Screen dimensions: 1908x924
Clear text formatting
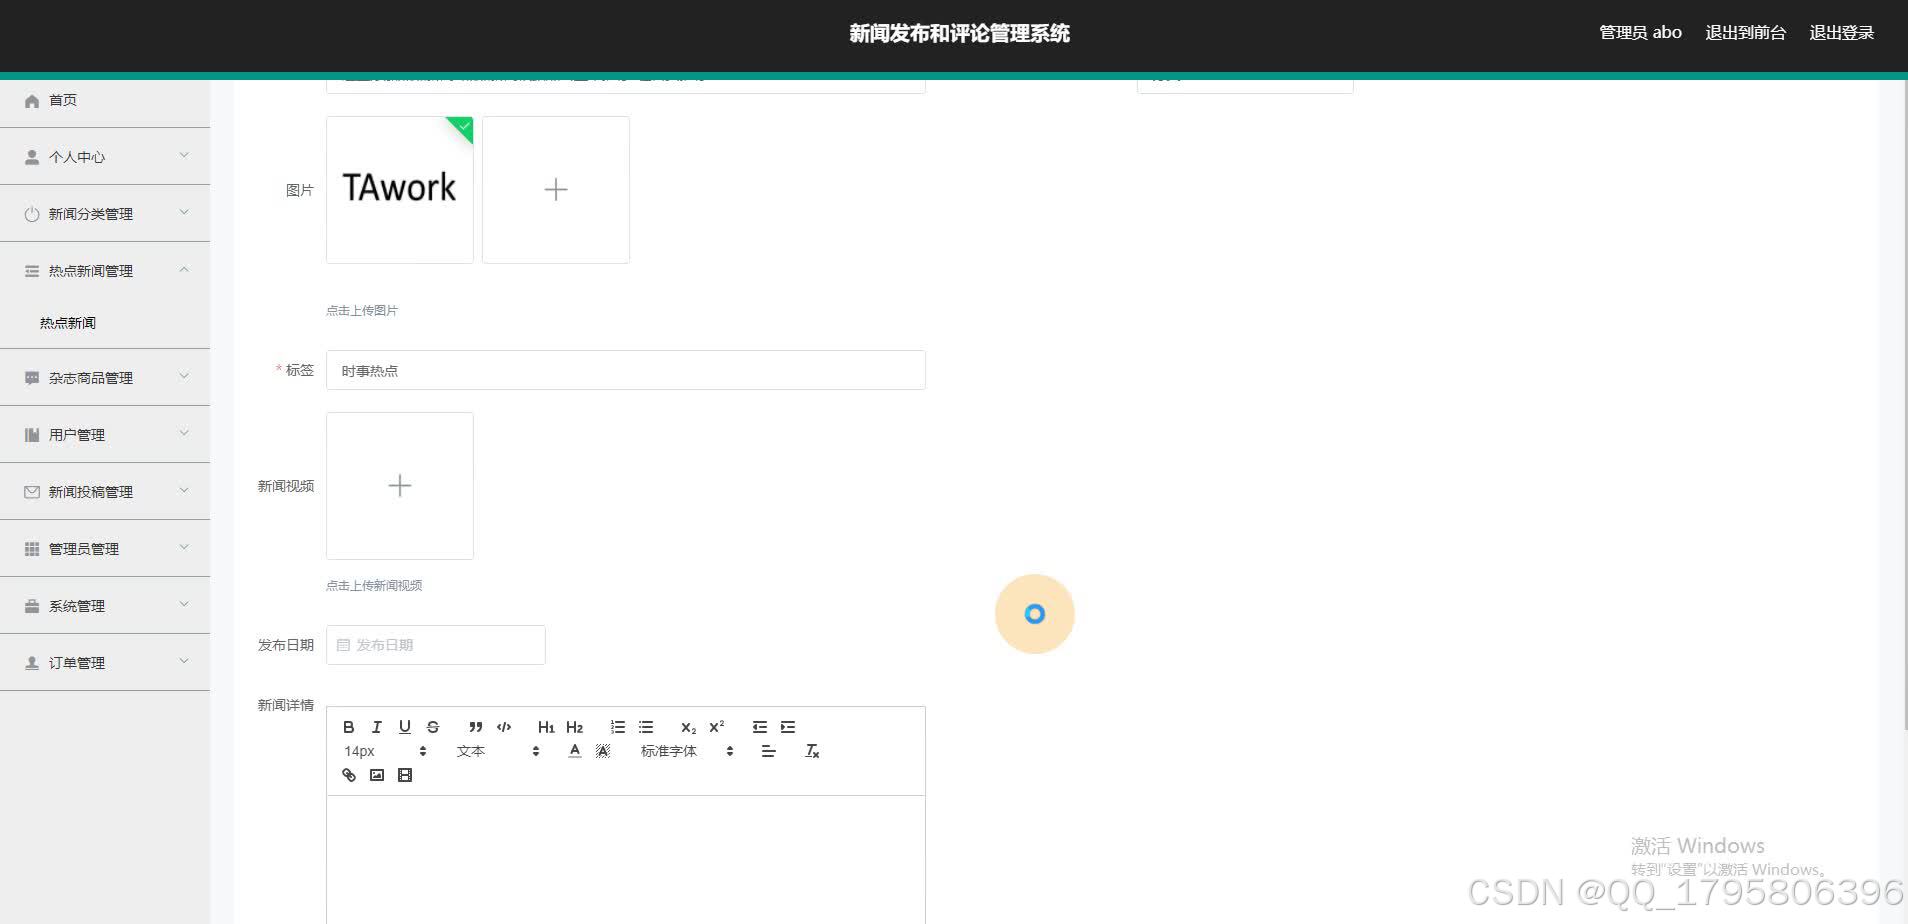click(x=812, y=751)
